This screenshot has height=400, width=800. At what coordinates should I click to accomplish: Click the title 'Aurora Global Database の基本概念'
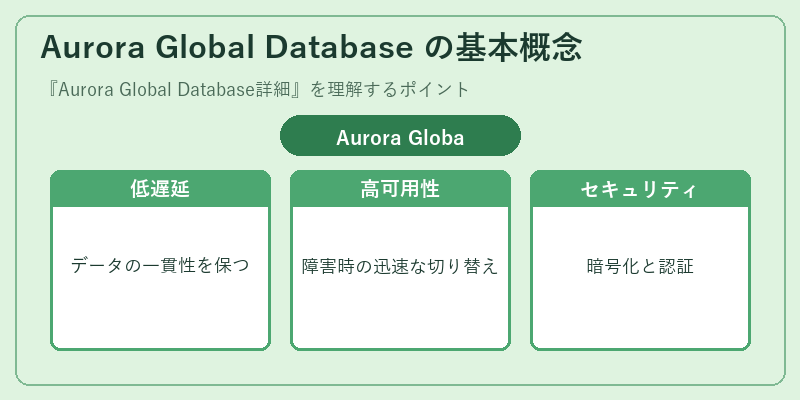[311, 48]
